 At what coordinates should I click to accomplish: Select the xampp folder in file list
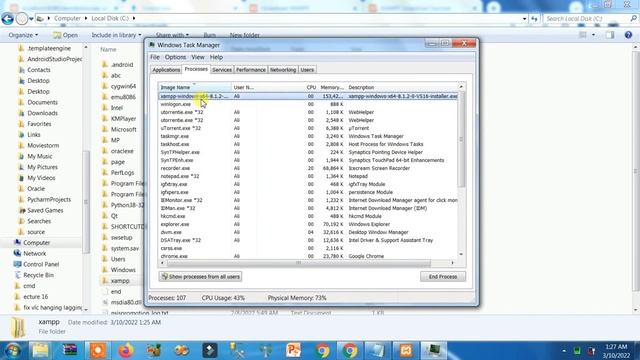click(x=120, y=281)
